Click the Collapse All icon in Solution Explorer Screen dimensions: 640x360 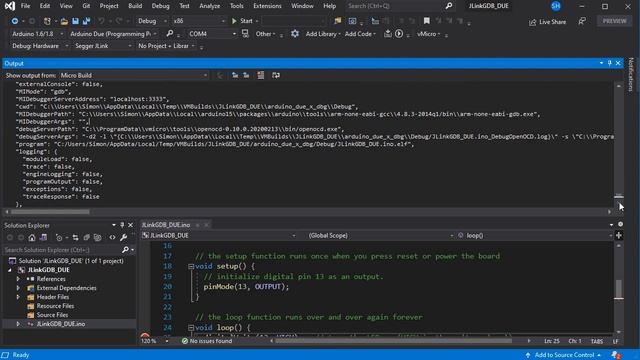tap(87, 237)
